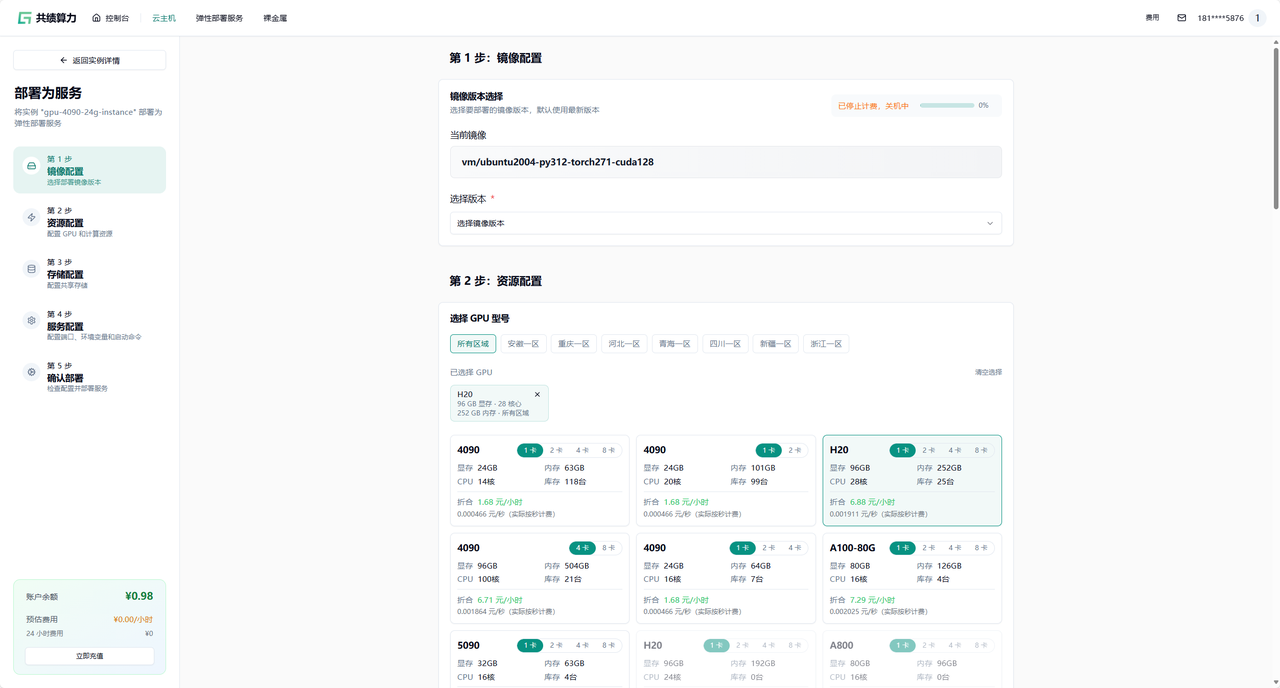
Task: Select the database icon for 存储配置
Action: point(32,269)
